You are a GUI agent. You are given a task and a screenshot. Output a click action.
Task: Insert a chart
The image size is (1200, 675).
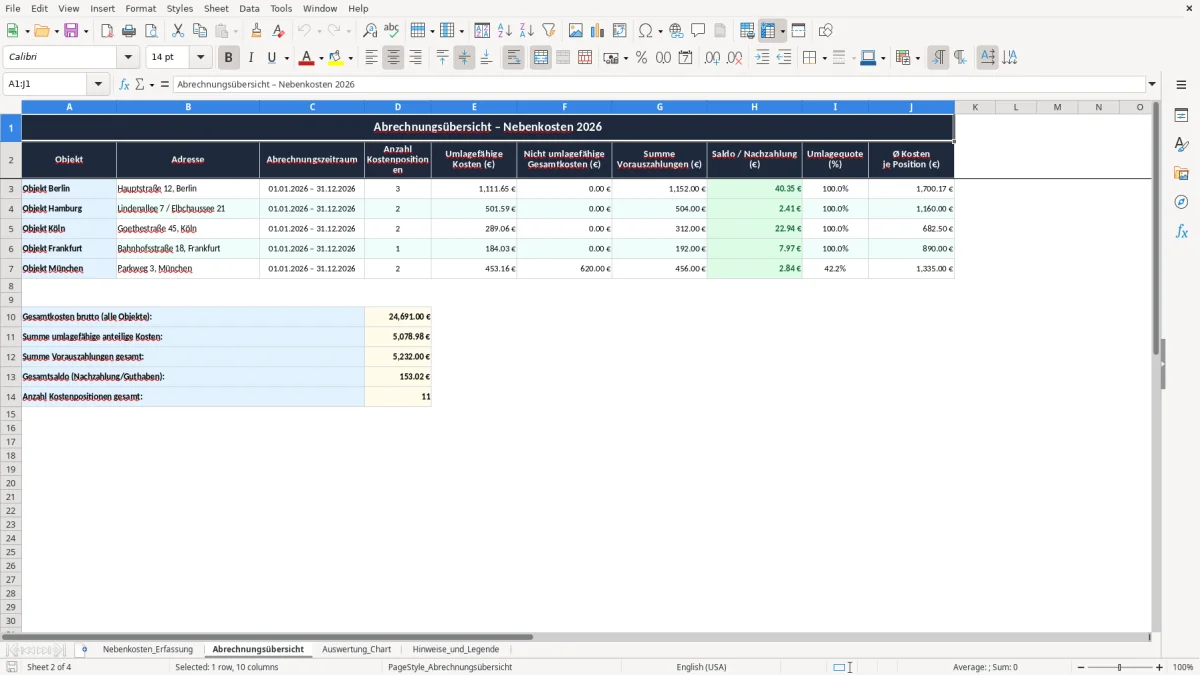[x=598, y=31]
